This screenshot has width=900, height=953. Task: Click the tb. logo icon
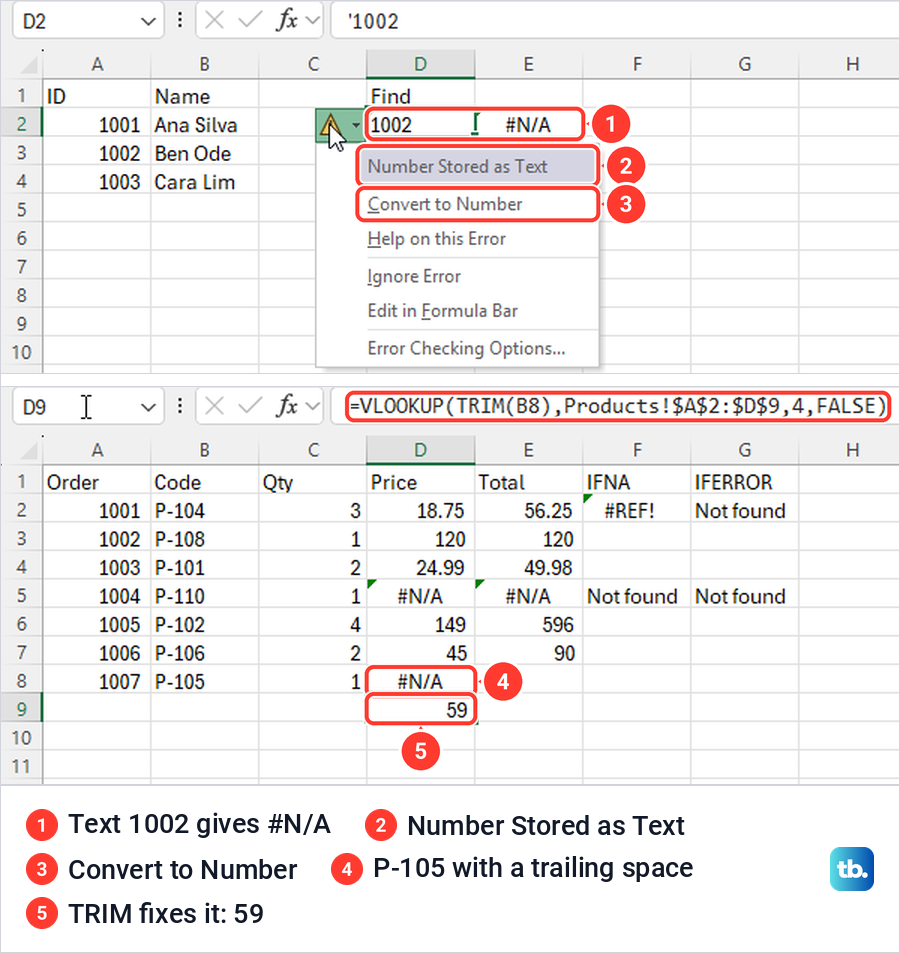852,869
